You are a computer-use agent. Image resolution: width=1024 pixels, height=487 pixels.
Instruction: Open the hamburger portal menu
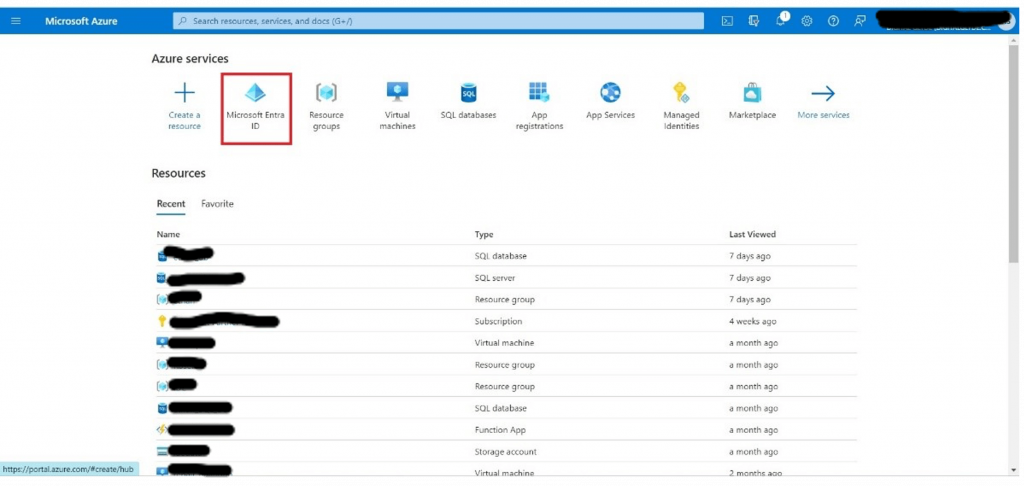point(16,21)
